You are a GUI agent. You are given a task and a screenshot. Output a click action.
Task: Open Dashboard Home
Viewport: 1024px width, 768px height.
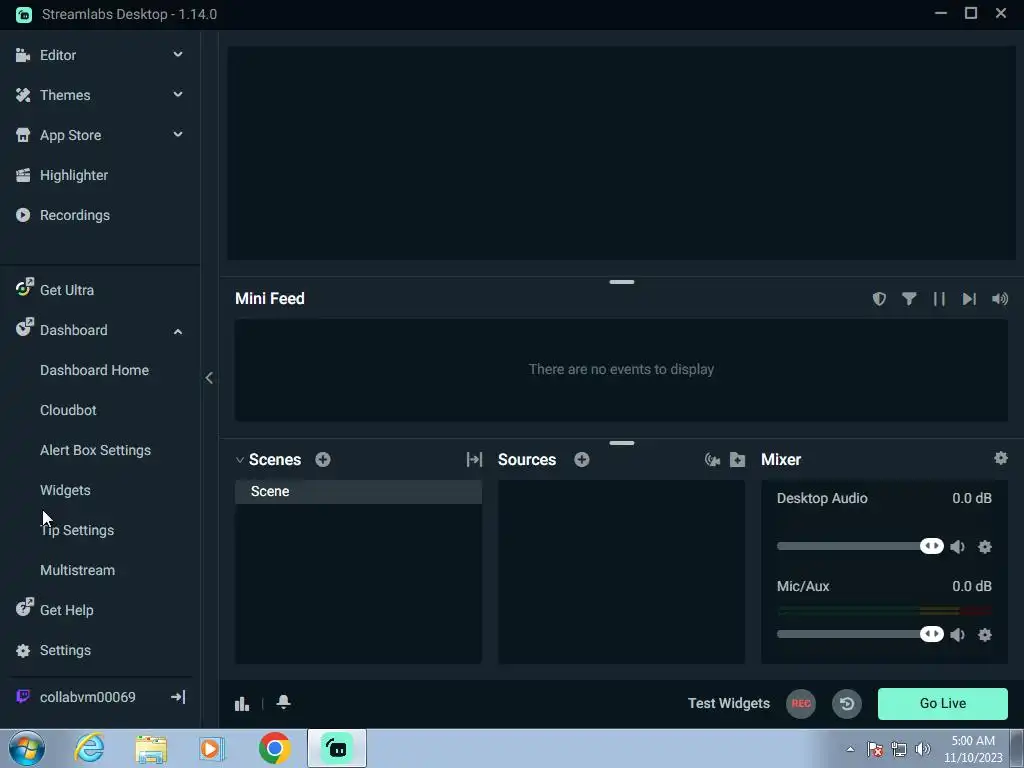tap(94, 370)
